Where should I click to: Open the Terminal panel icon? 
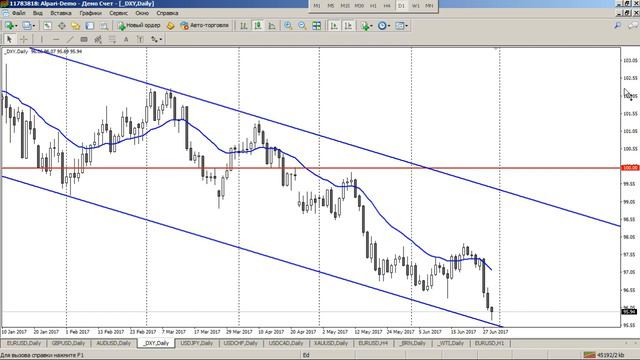(x=90, y=26)
